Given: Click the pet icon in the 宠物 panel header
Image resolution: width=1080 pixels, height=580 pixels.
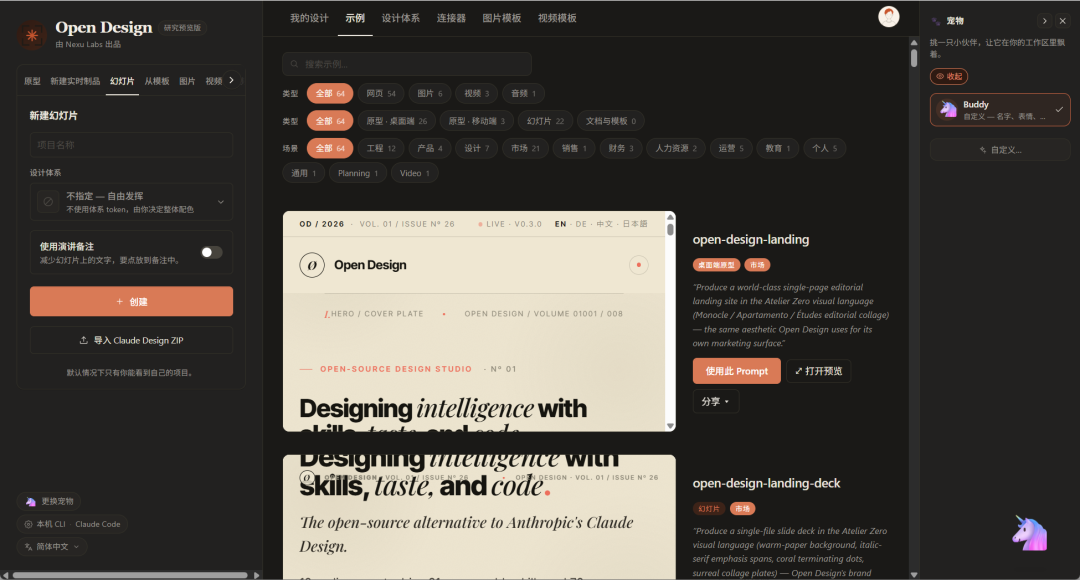Looking at the screenshot, I should coord(936,21).
